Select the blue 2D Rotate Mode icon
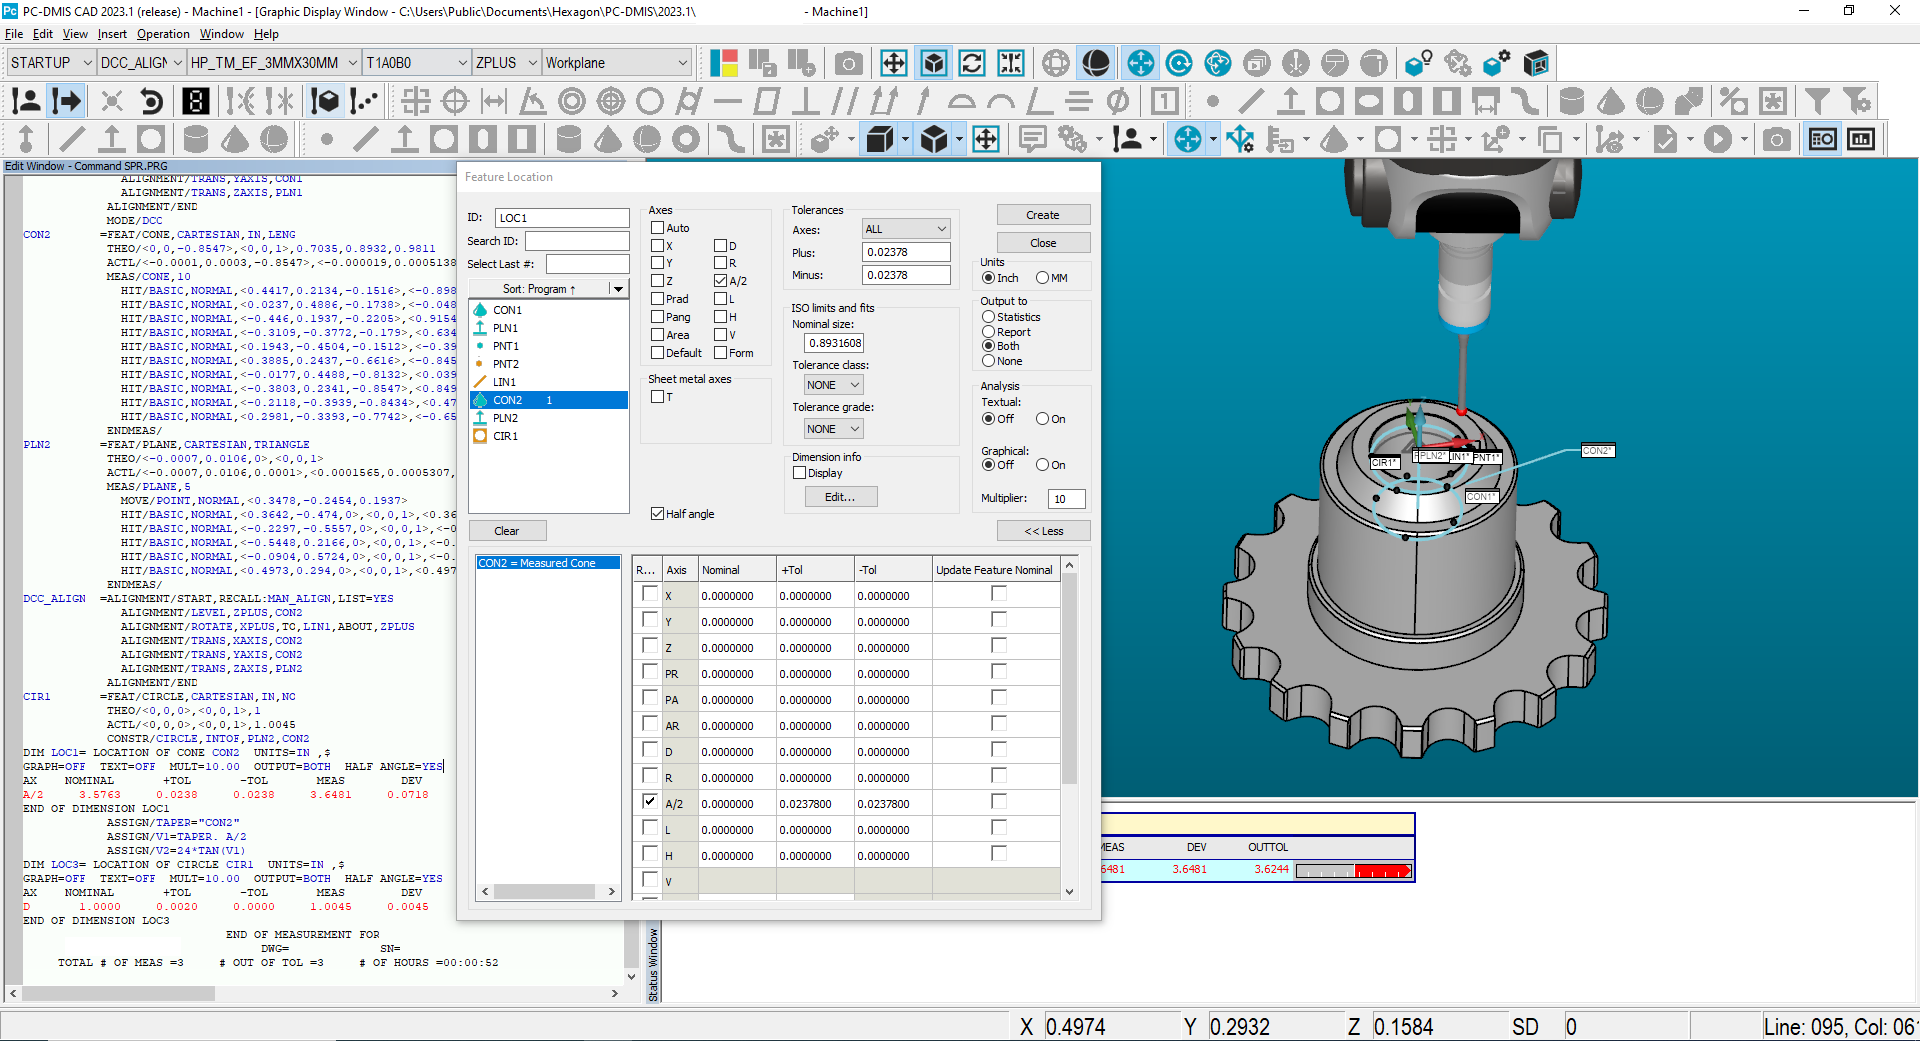 1179,64
